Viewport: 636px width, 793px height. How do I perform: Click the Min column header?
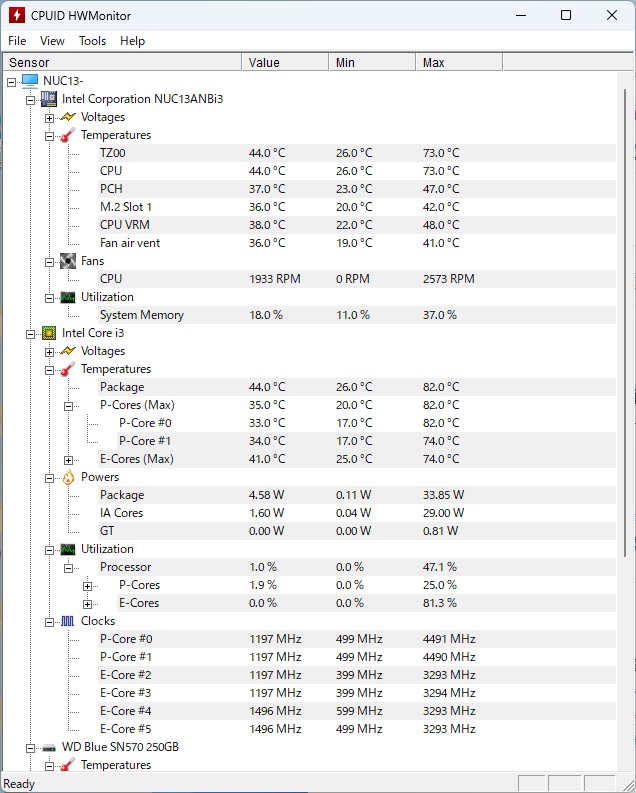[x=373, y=62]
